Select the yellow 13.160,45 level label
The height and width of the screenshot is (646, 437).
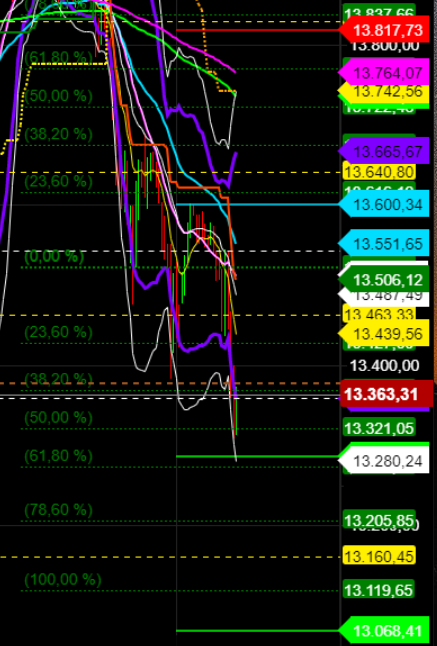[379, 557]
